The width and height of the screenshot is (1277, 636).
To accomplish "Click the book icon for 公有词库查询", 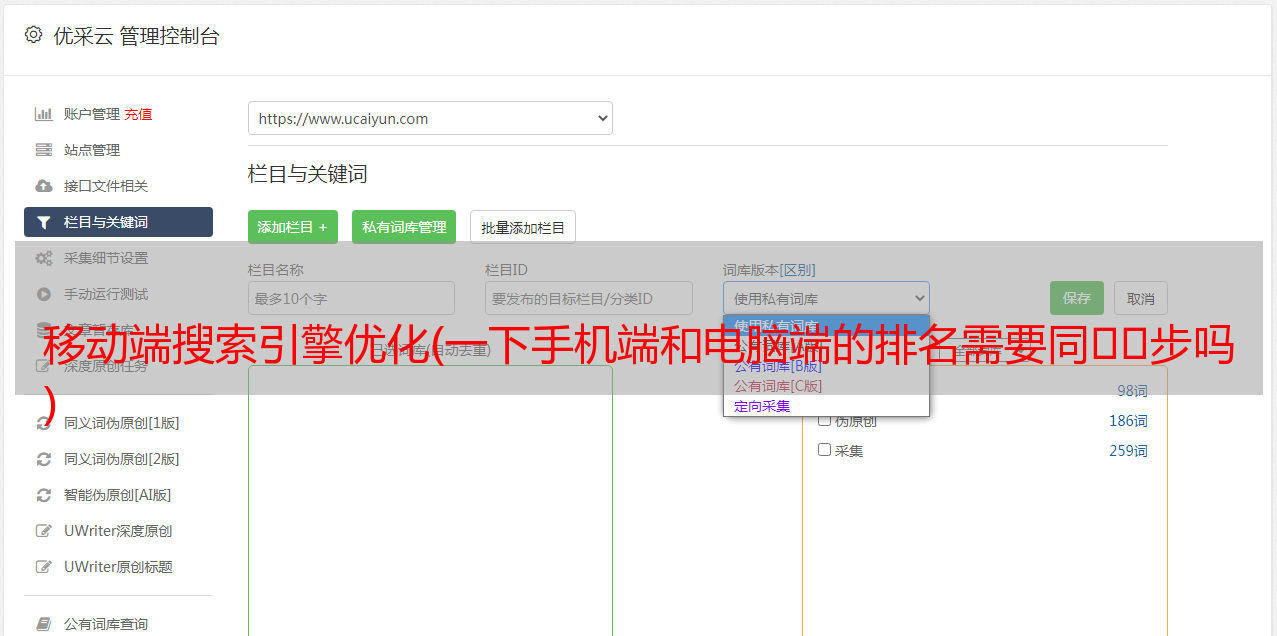I will 44,624.
